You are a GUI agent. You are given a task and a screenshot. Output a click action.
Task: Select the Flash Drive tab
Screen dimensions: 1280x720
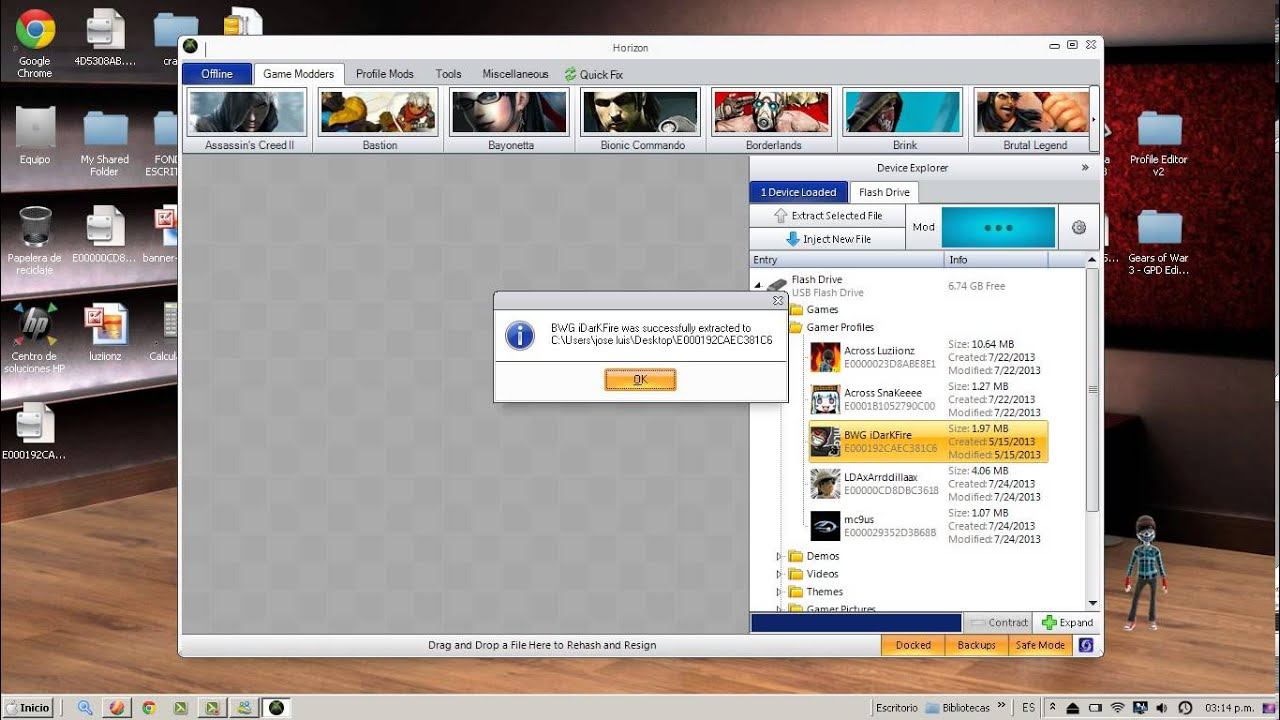coord(884,192)
